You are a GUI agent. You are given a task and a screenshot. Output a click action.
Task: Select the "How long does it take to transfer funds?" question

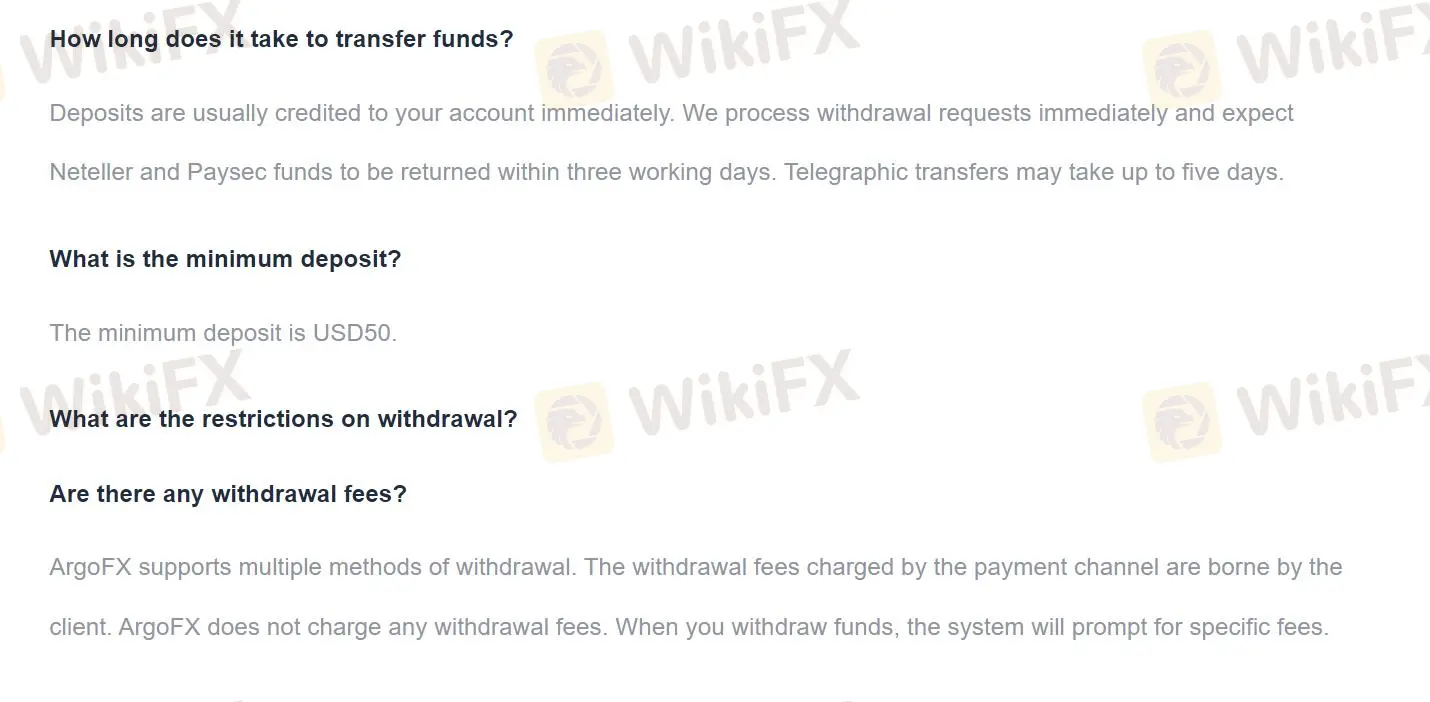point(281,39)
